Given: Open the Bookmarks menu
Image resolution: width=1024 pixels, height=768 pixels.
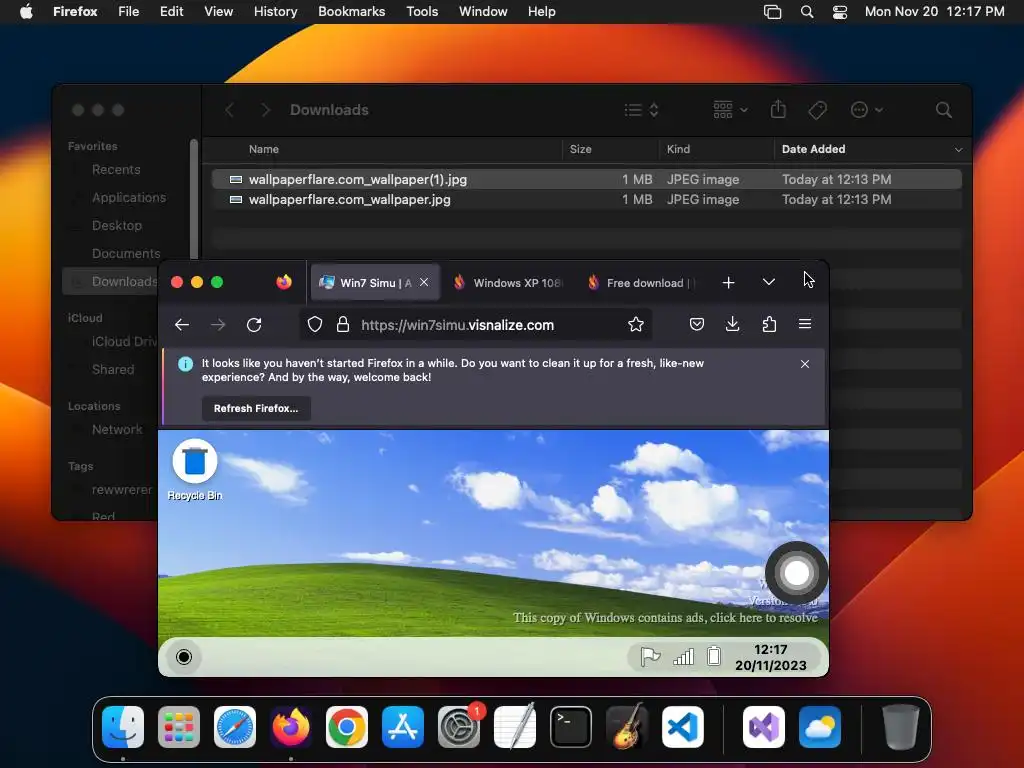Looking at the screenshot, I should point(351,12).
